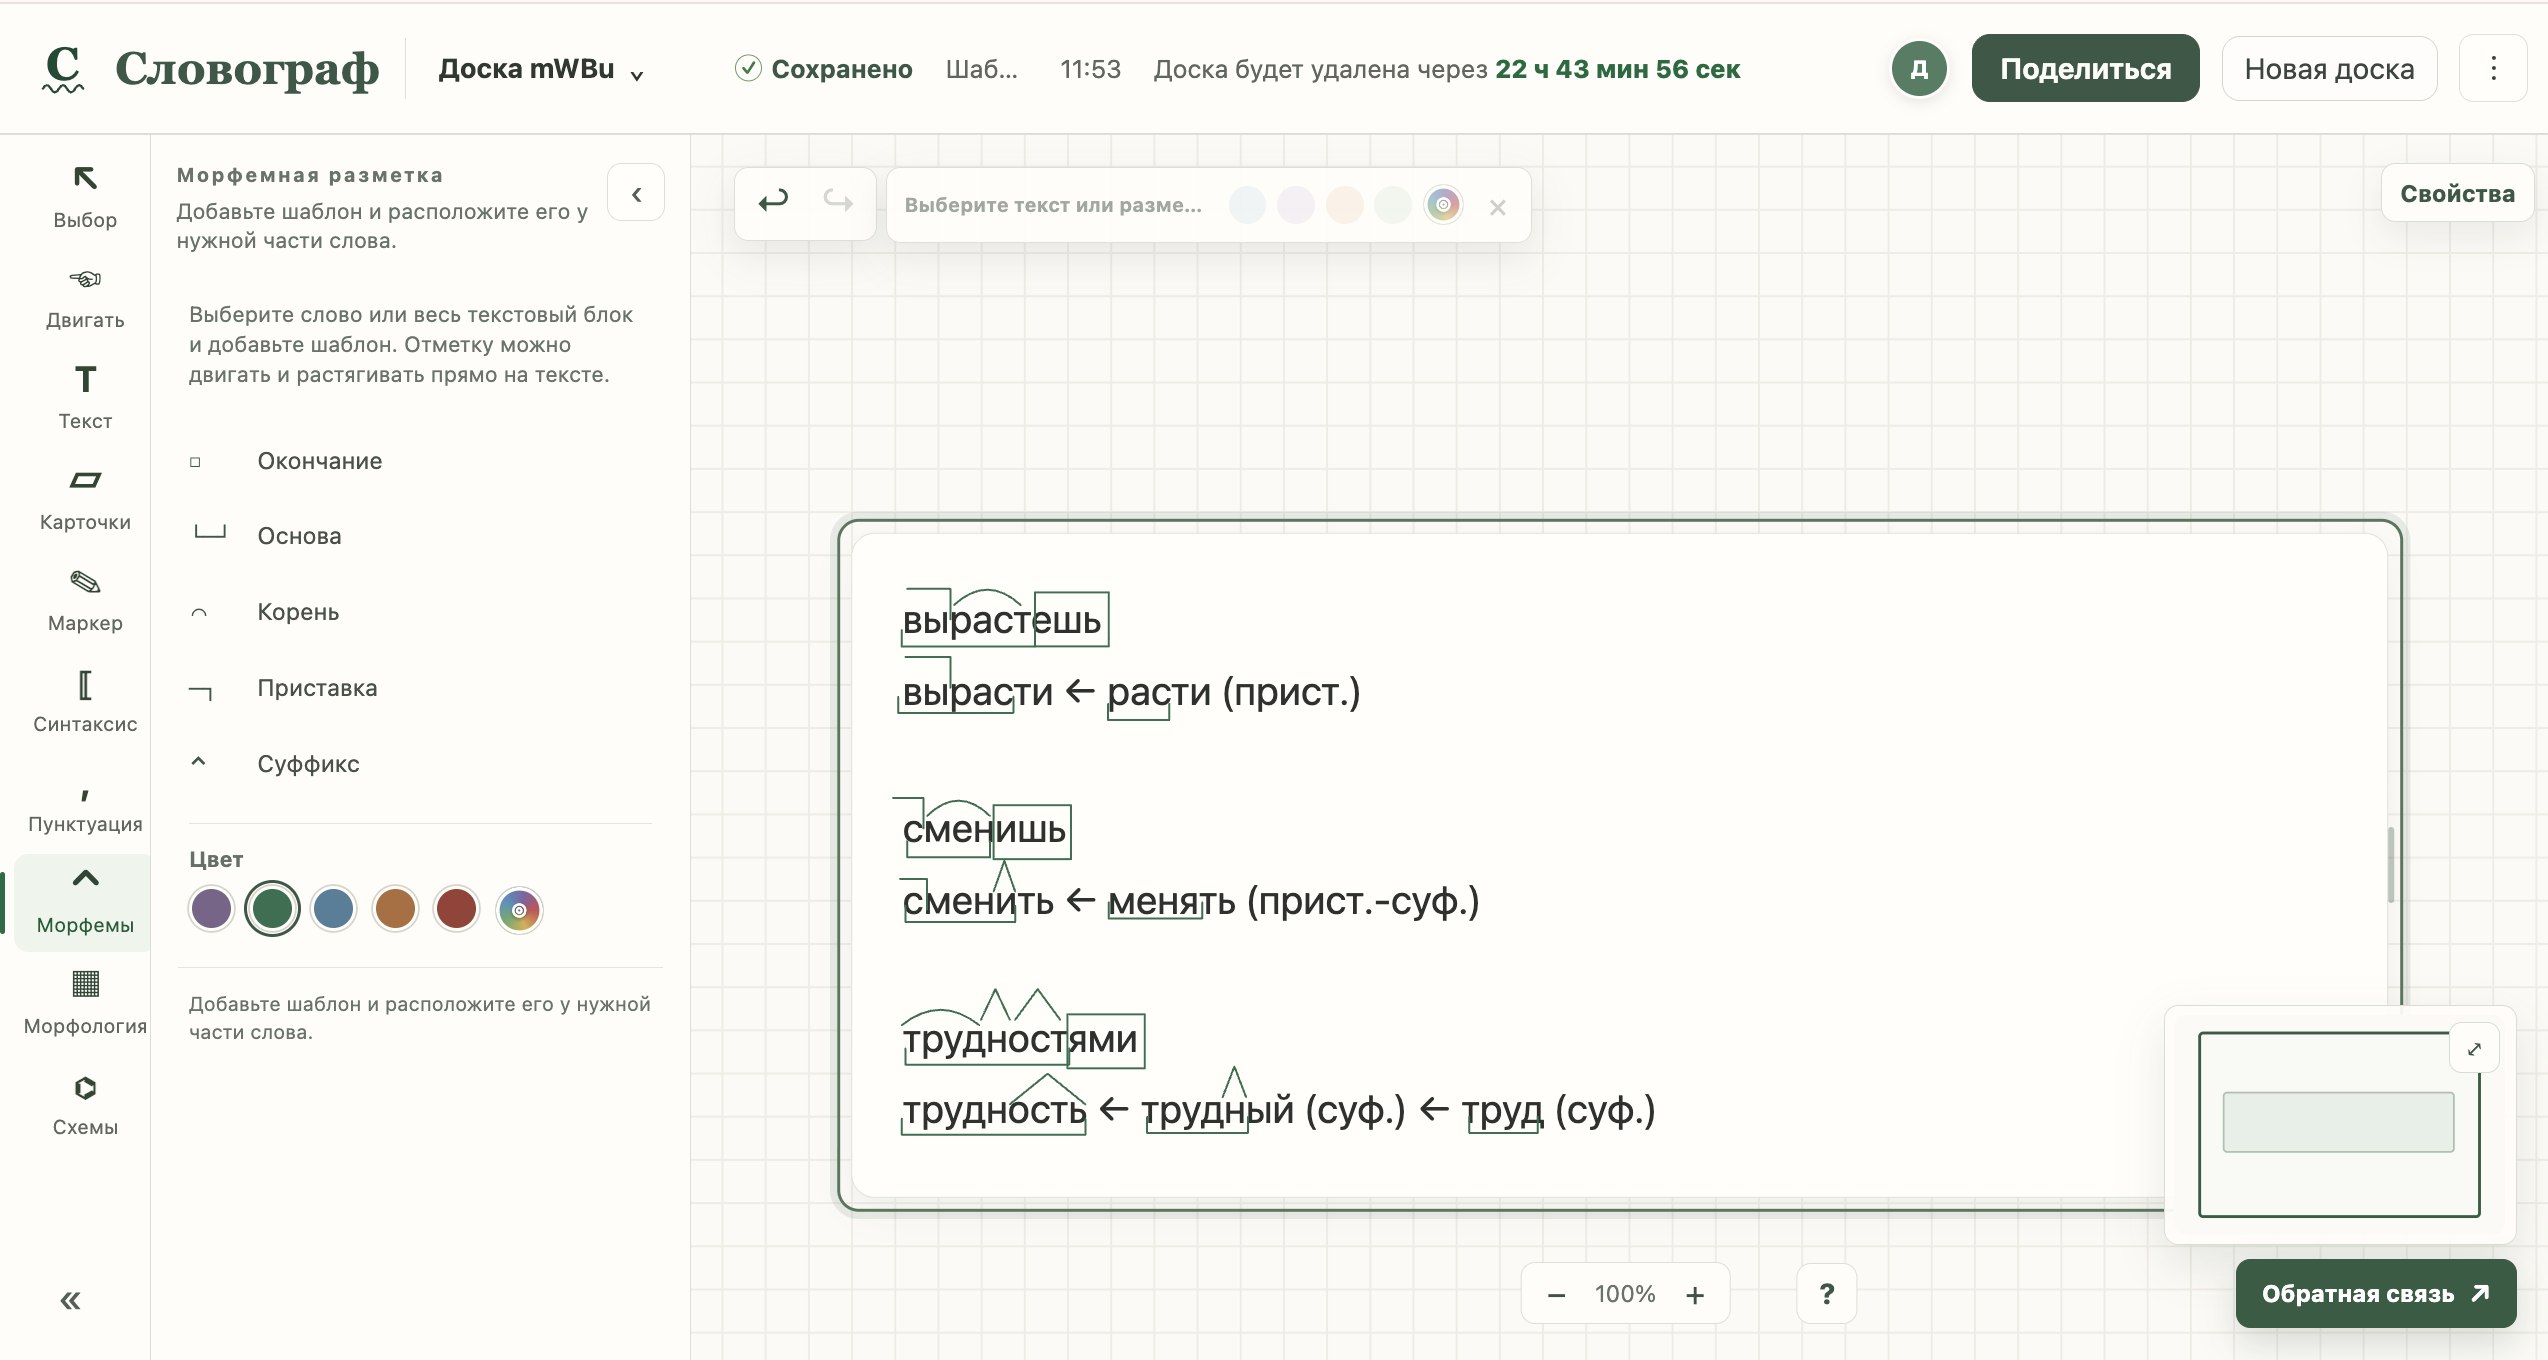This screenshot has width=2548, height=1360.
Task: Pick the dark red morpheme color
Action: point(456,909)
